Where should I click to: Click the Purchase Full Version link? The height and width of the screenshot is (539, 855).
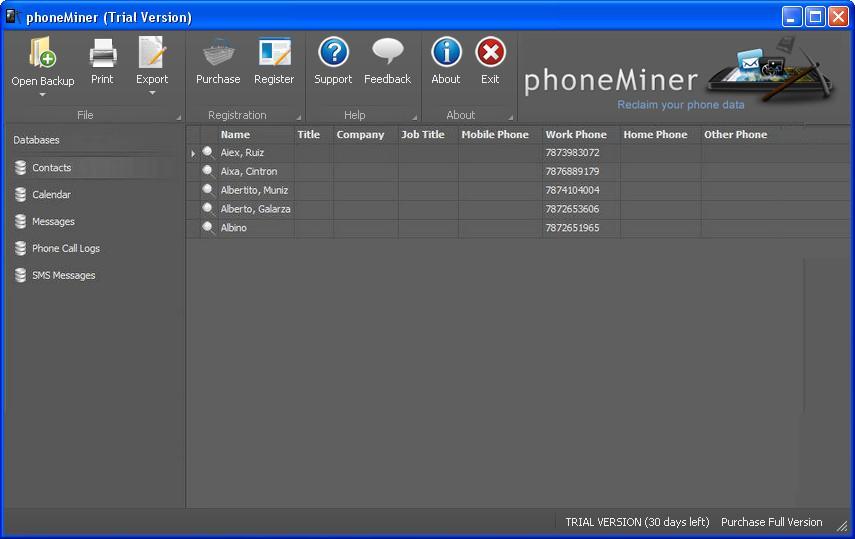click(x=772, y=523)
